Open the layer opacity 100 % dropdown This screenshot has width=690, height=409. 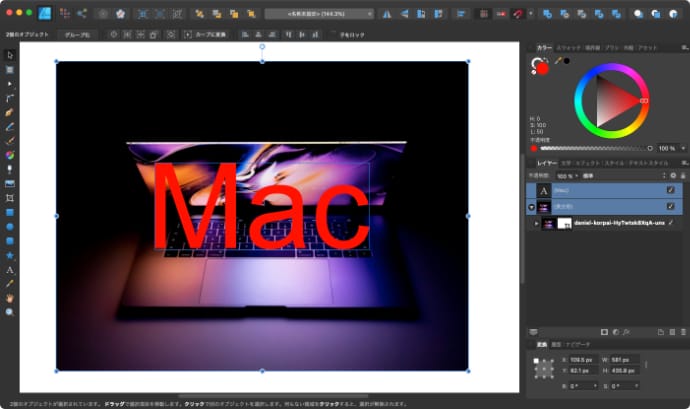point(568,175)
